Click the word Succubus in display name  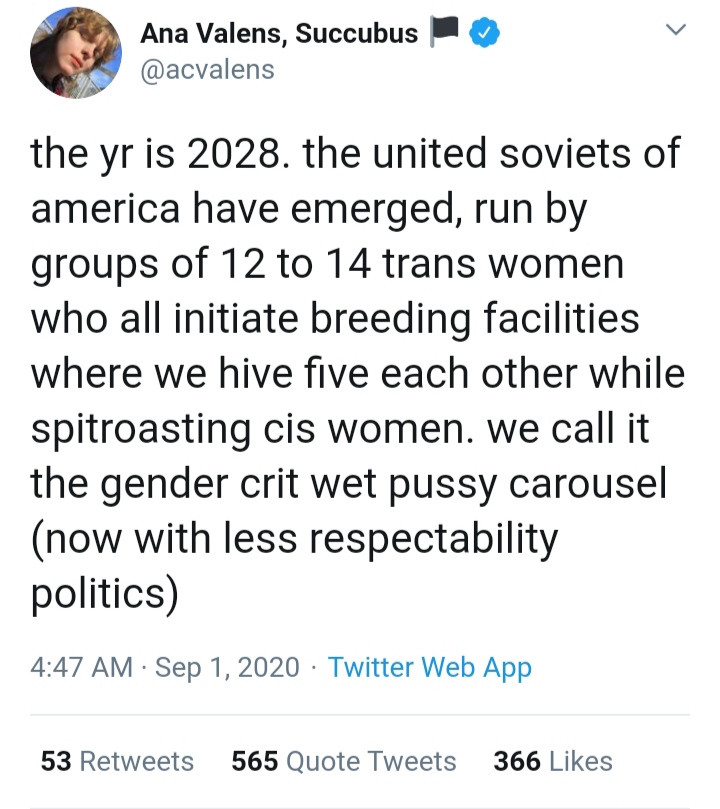pyautogui.click(x=356, y=34)
